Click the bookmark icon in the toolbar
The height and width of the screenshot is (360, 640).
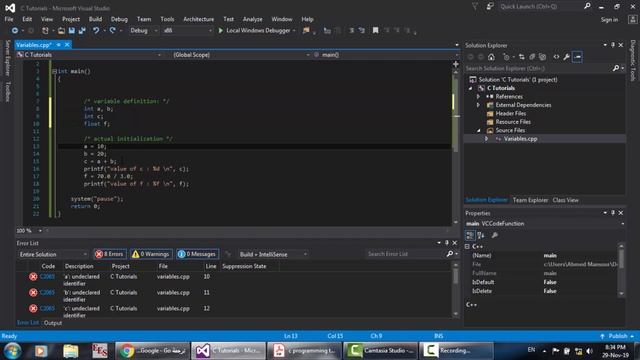coord(376,31)
